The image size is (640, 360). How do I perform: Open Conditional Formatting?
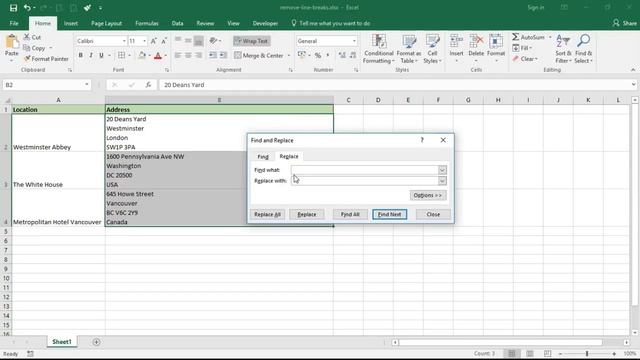379,49
